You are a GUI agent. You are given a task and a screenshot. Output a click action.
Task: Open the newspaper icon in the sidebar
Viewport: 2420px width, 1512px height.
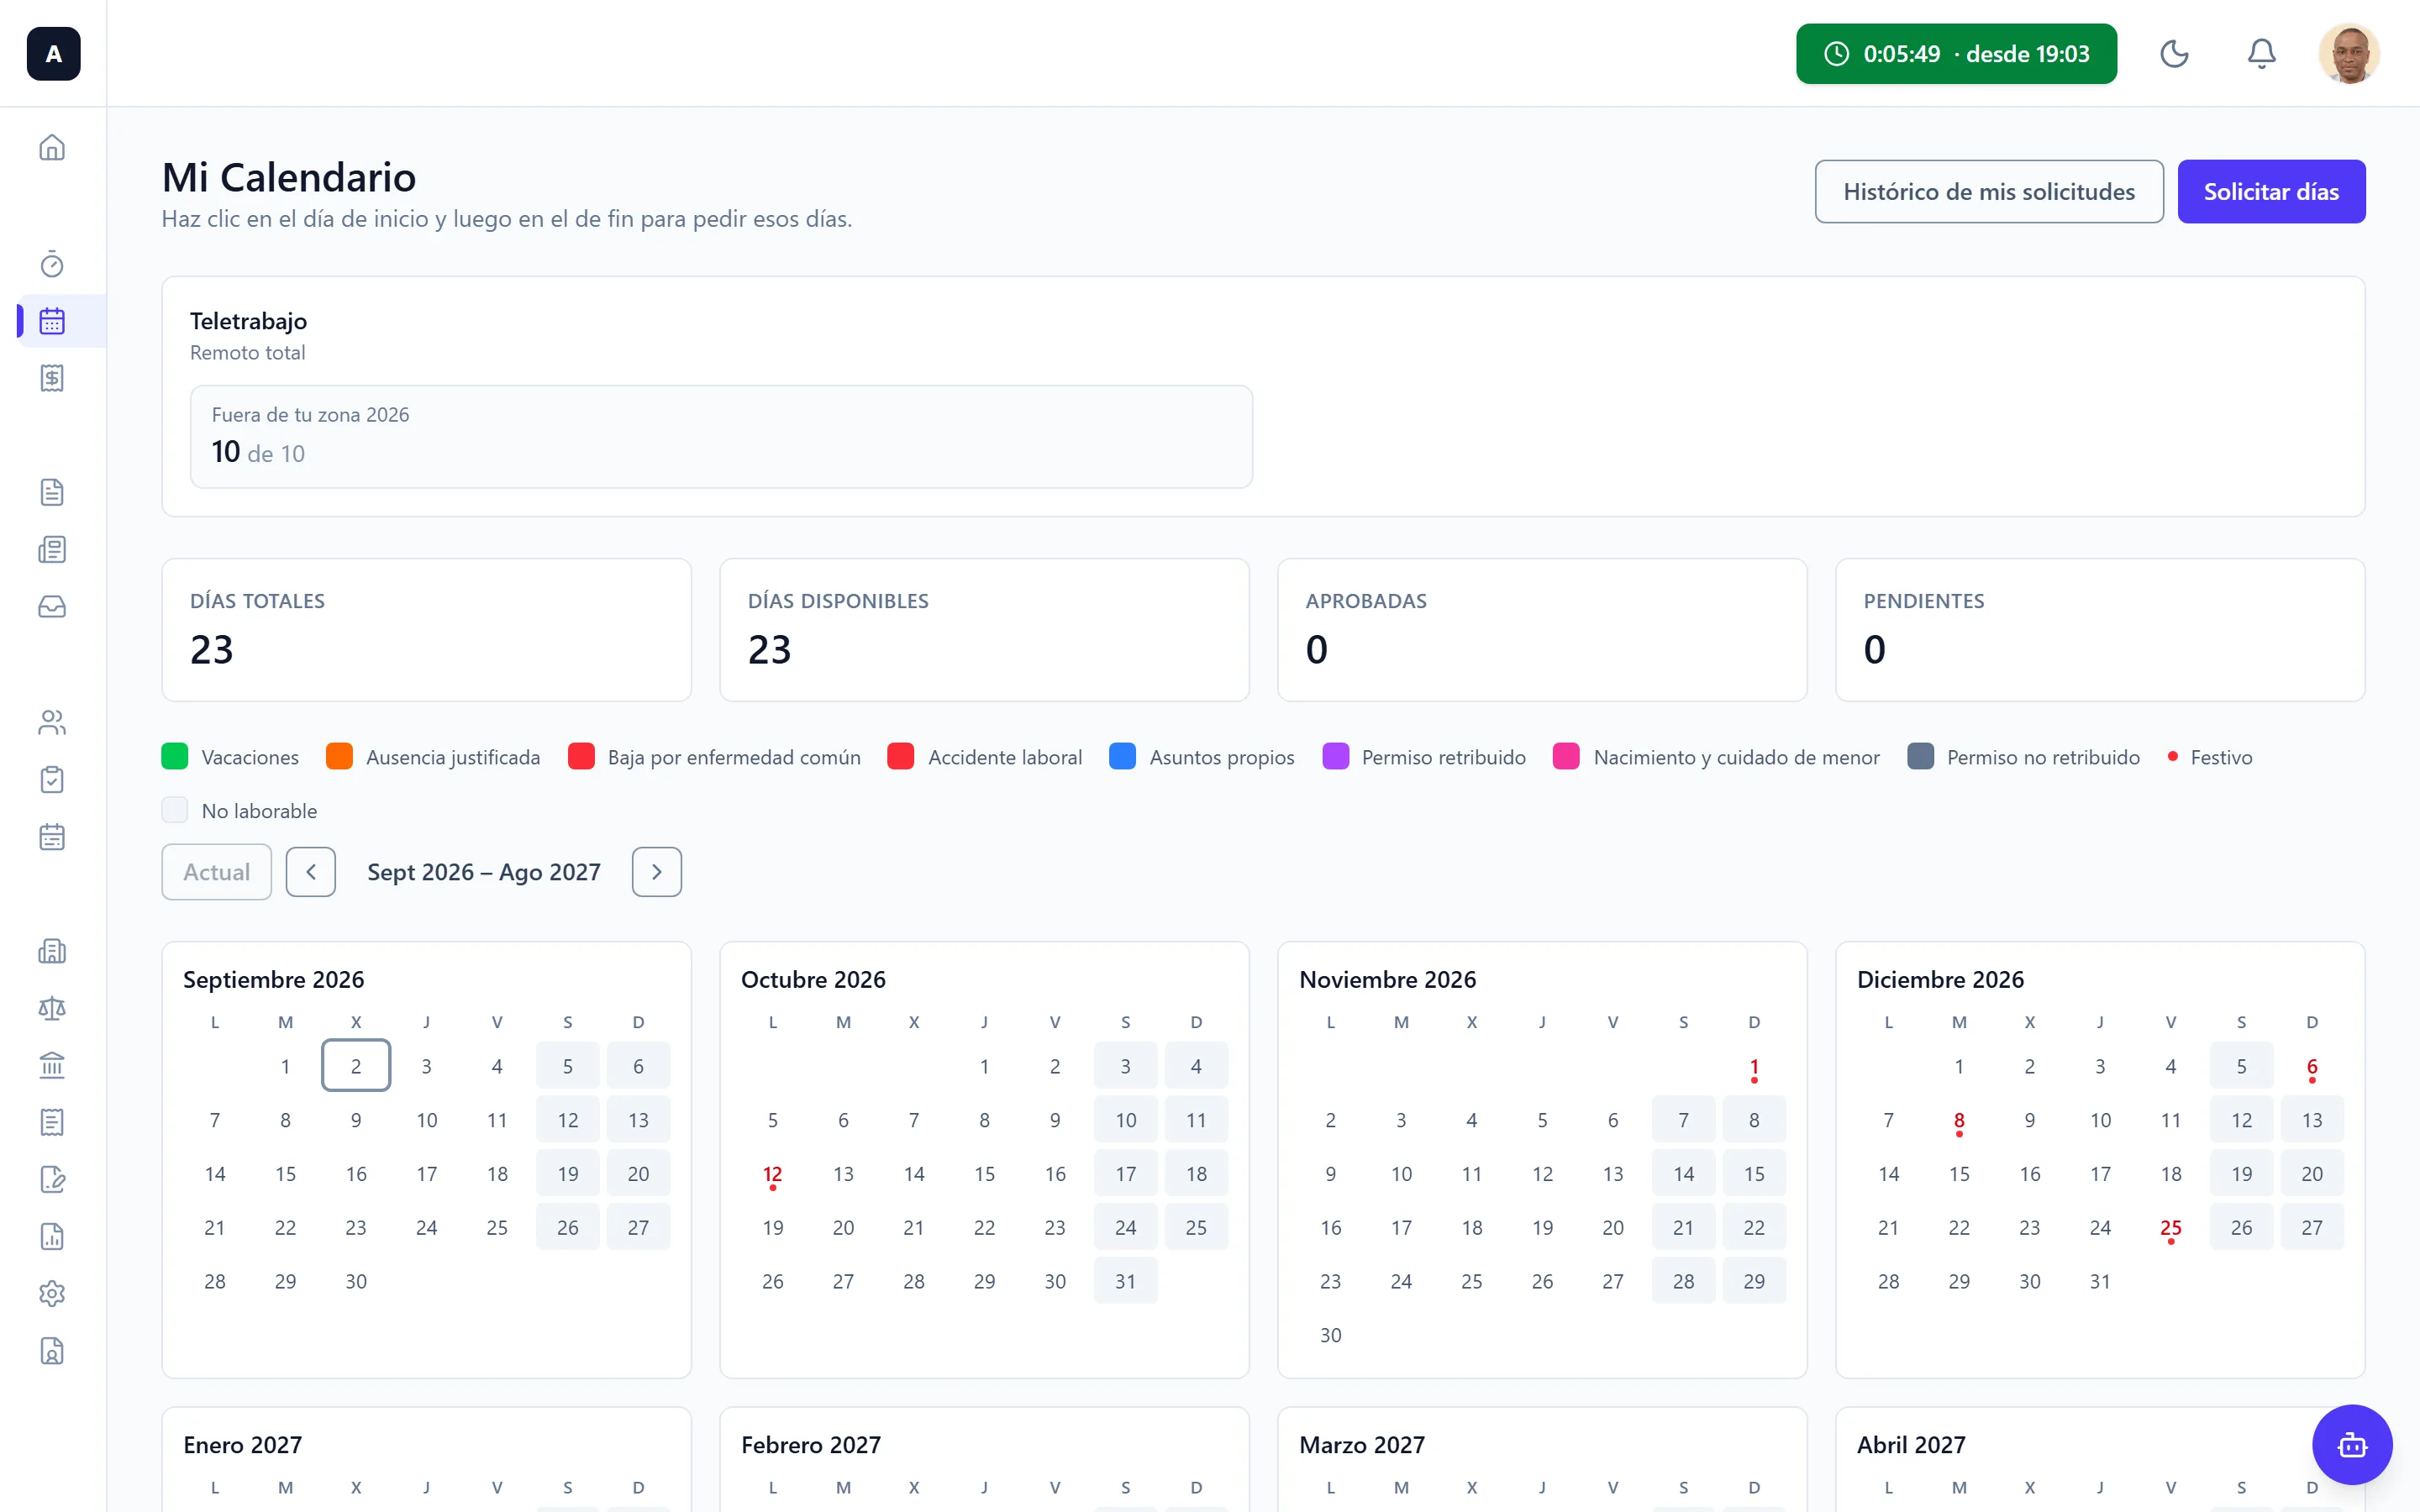pos(52,549)
